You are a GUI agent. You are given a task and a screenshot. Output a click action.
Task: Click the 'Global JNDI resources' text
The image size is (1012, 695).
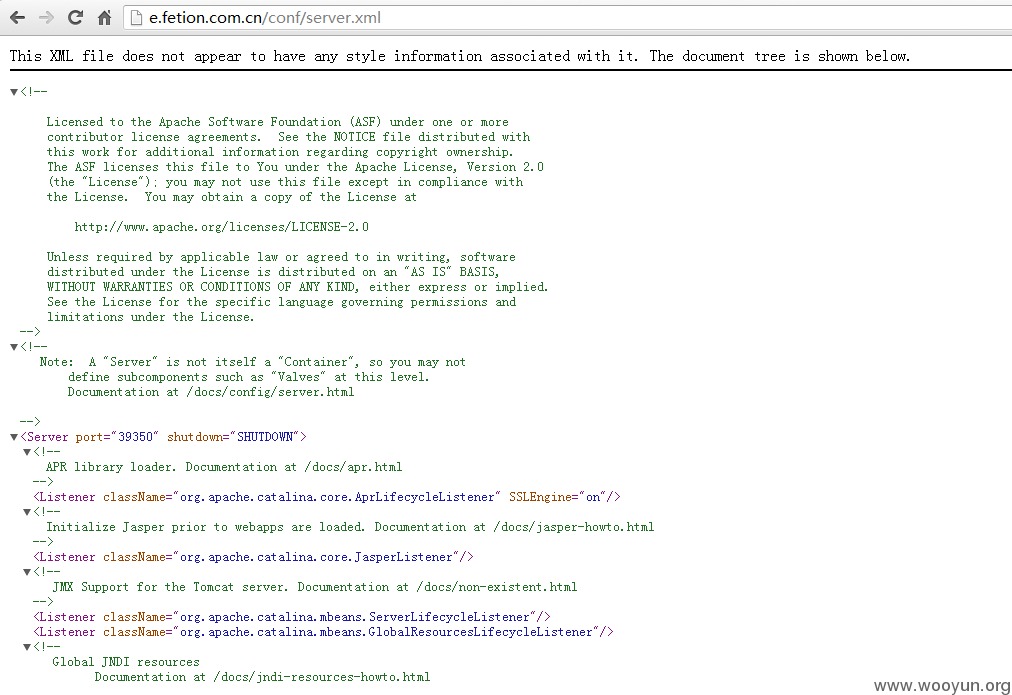click(x=126, y=662)
